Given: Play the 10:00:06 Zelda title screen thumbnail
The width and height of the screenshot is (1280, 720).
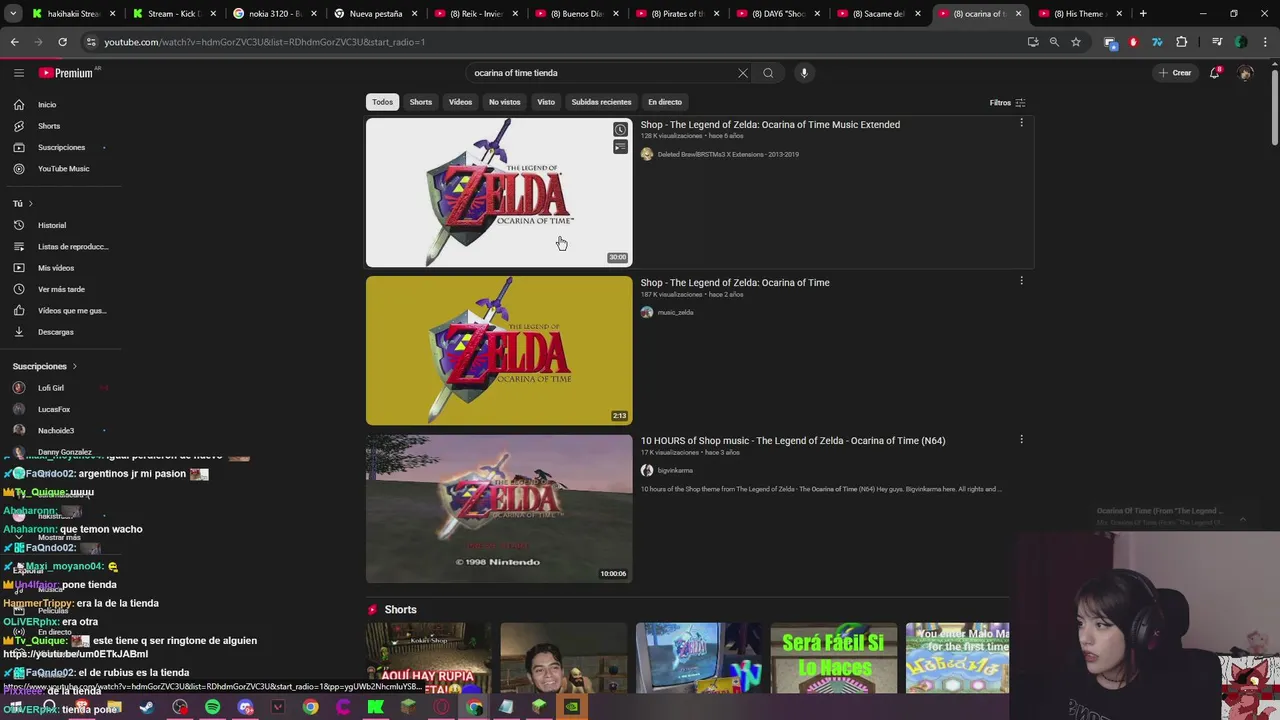Looking at the screenshot, I should [x=499, y=509].
